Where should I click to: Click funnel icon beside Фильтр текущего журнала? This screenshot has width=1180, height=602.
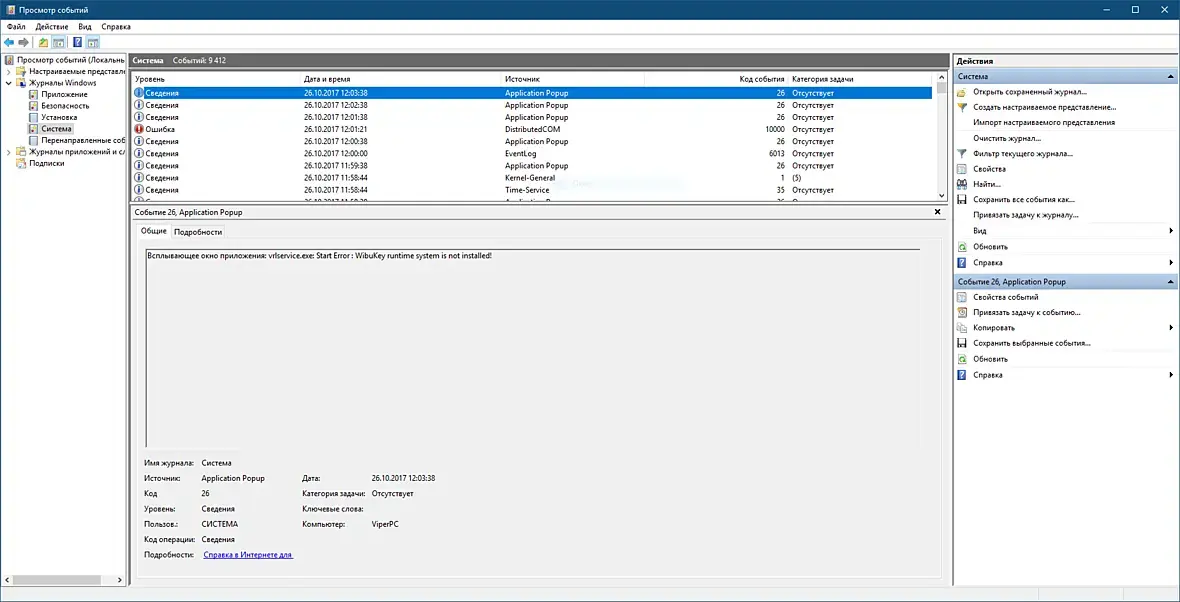(961, 154)
